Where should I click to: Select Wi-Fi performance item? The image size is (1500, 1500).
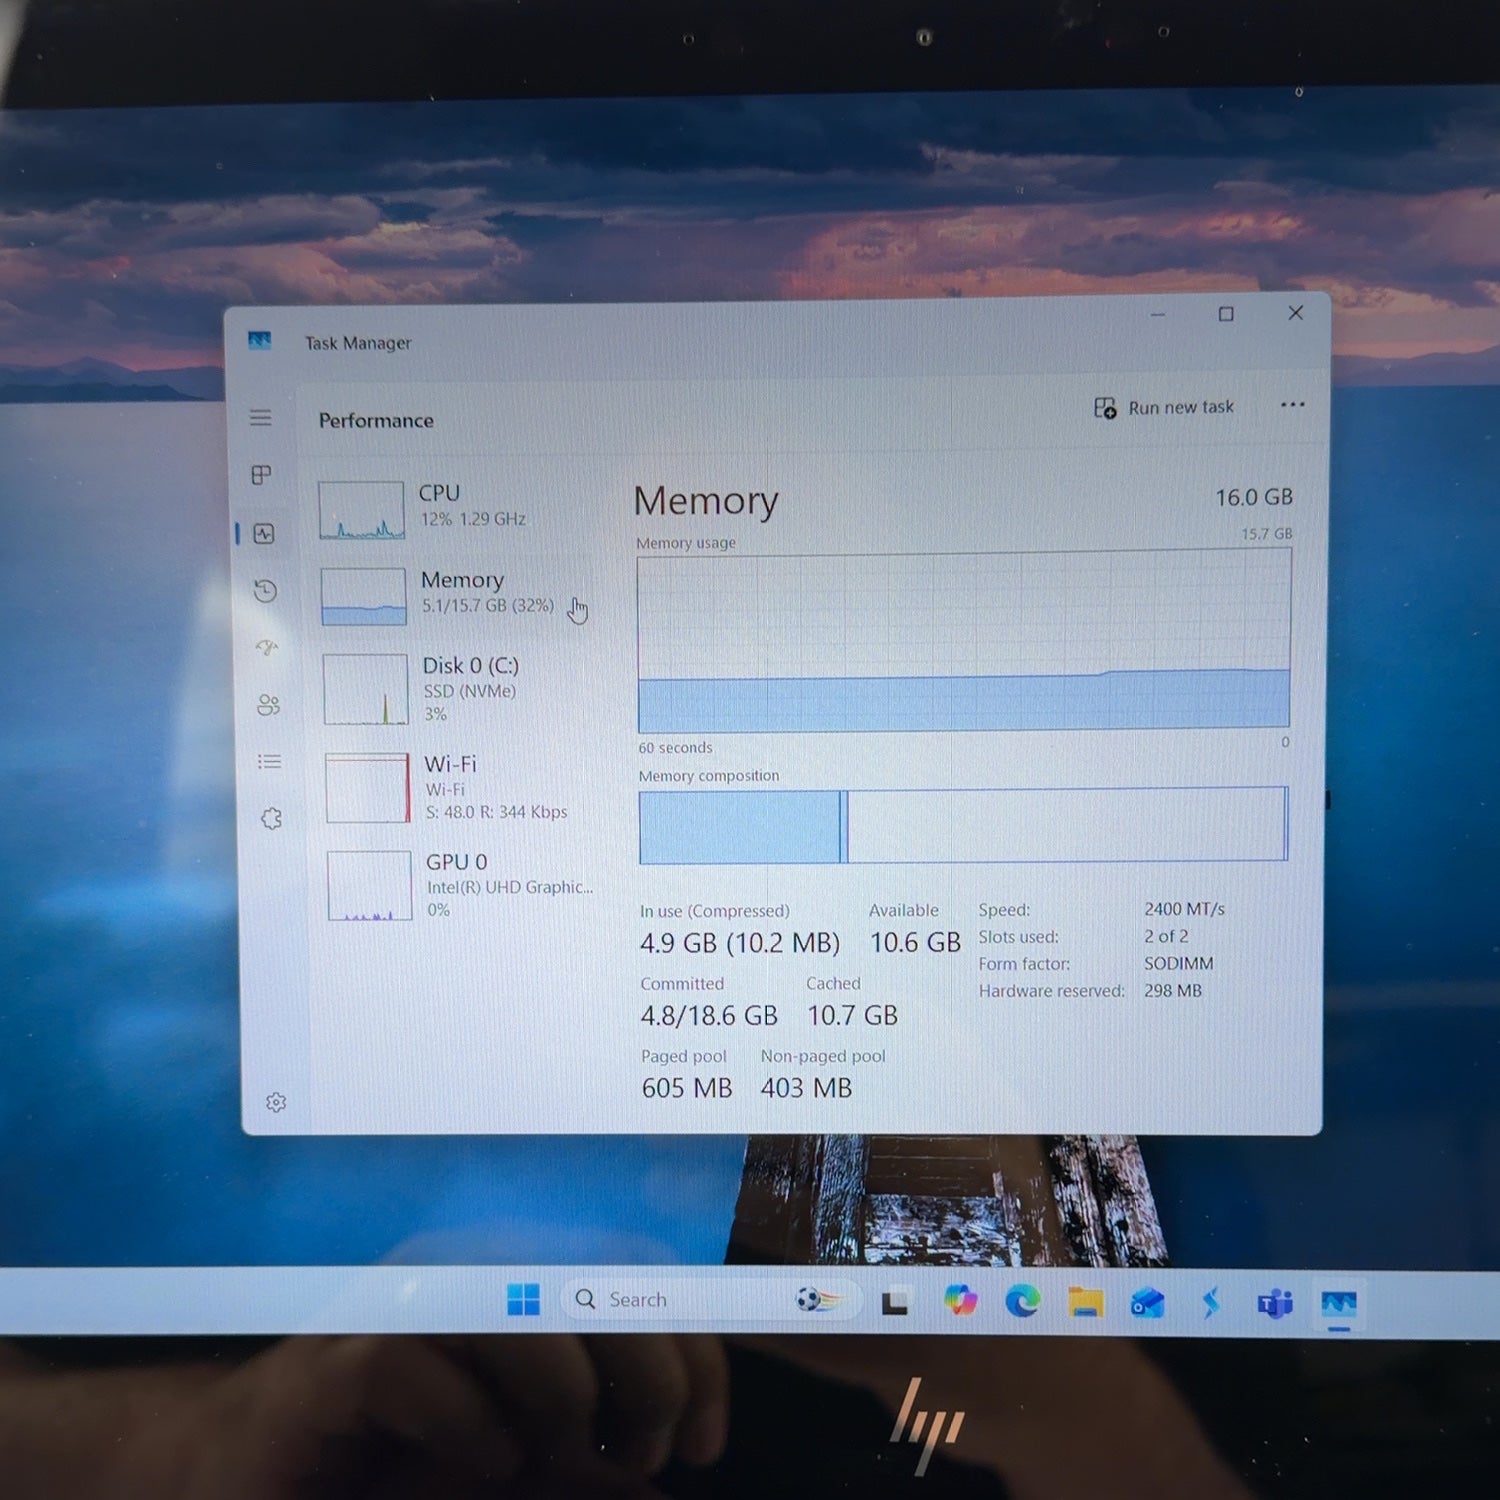tap(461, 787)
